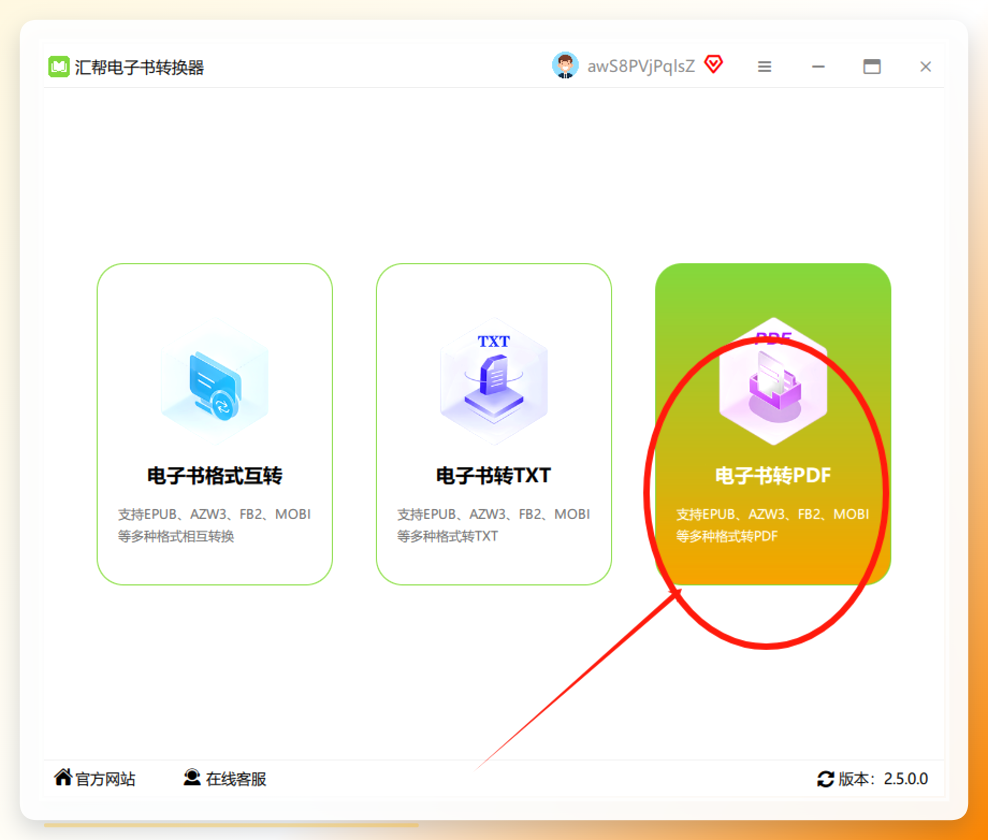Select the TXT conversion hexagon icon

494,382
